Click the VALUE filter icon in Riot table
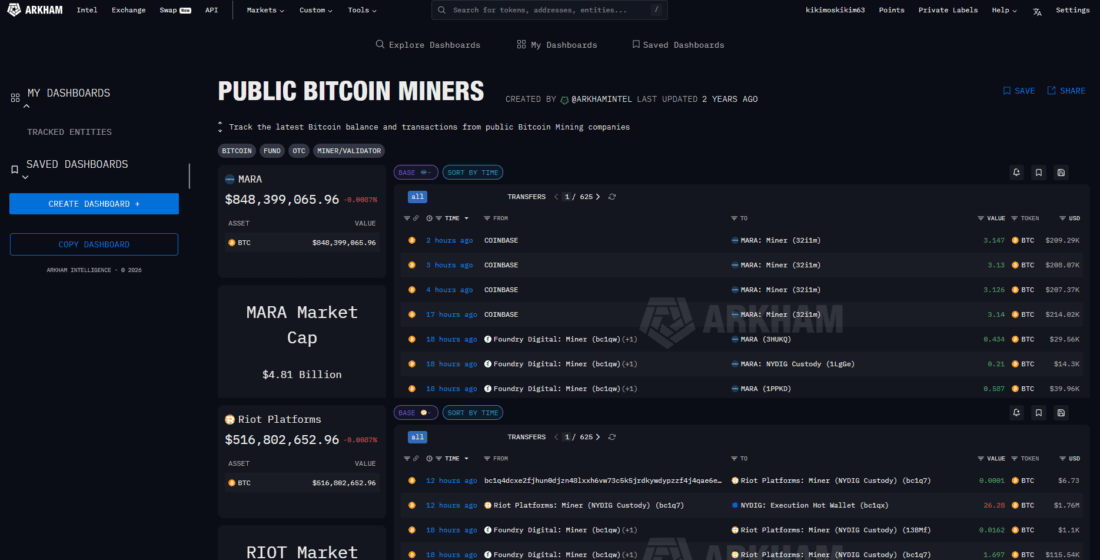 980,458
